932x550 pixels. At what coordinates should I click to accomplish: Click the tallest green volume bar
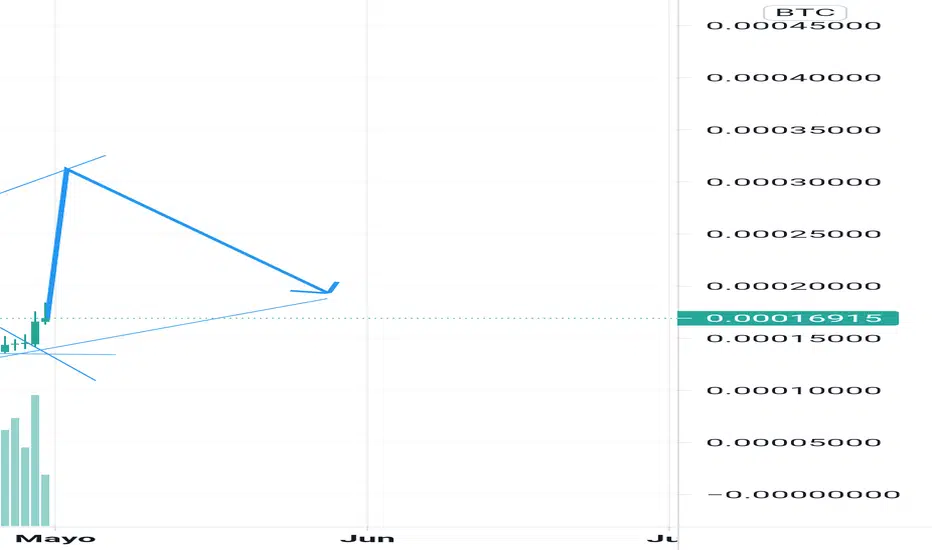point(35,459)
